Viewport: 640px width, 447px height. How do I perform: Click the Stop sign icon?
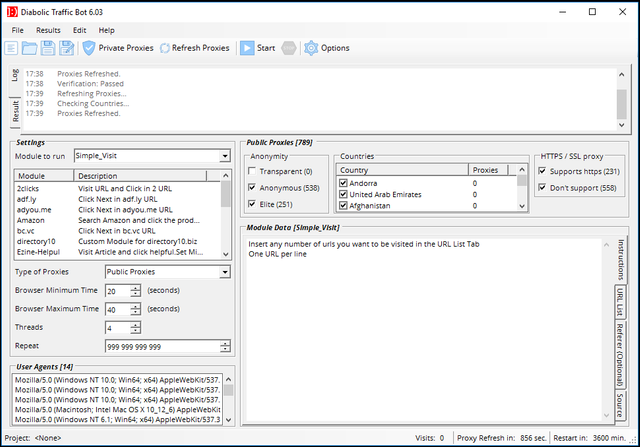click(x=289, y=48)
